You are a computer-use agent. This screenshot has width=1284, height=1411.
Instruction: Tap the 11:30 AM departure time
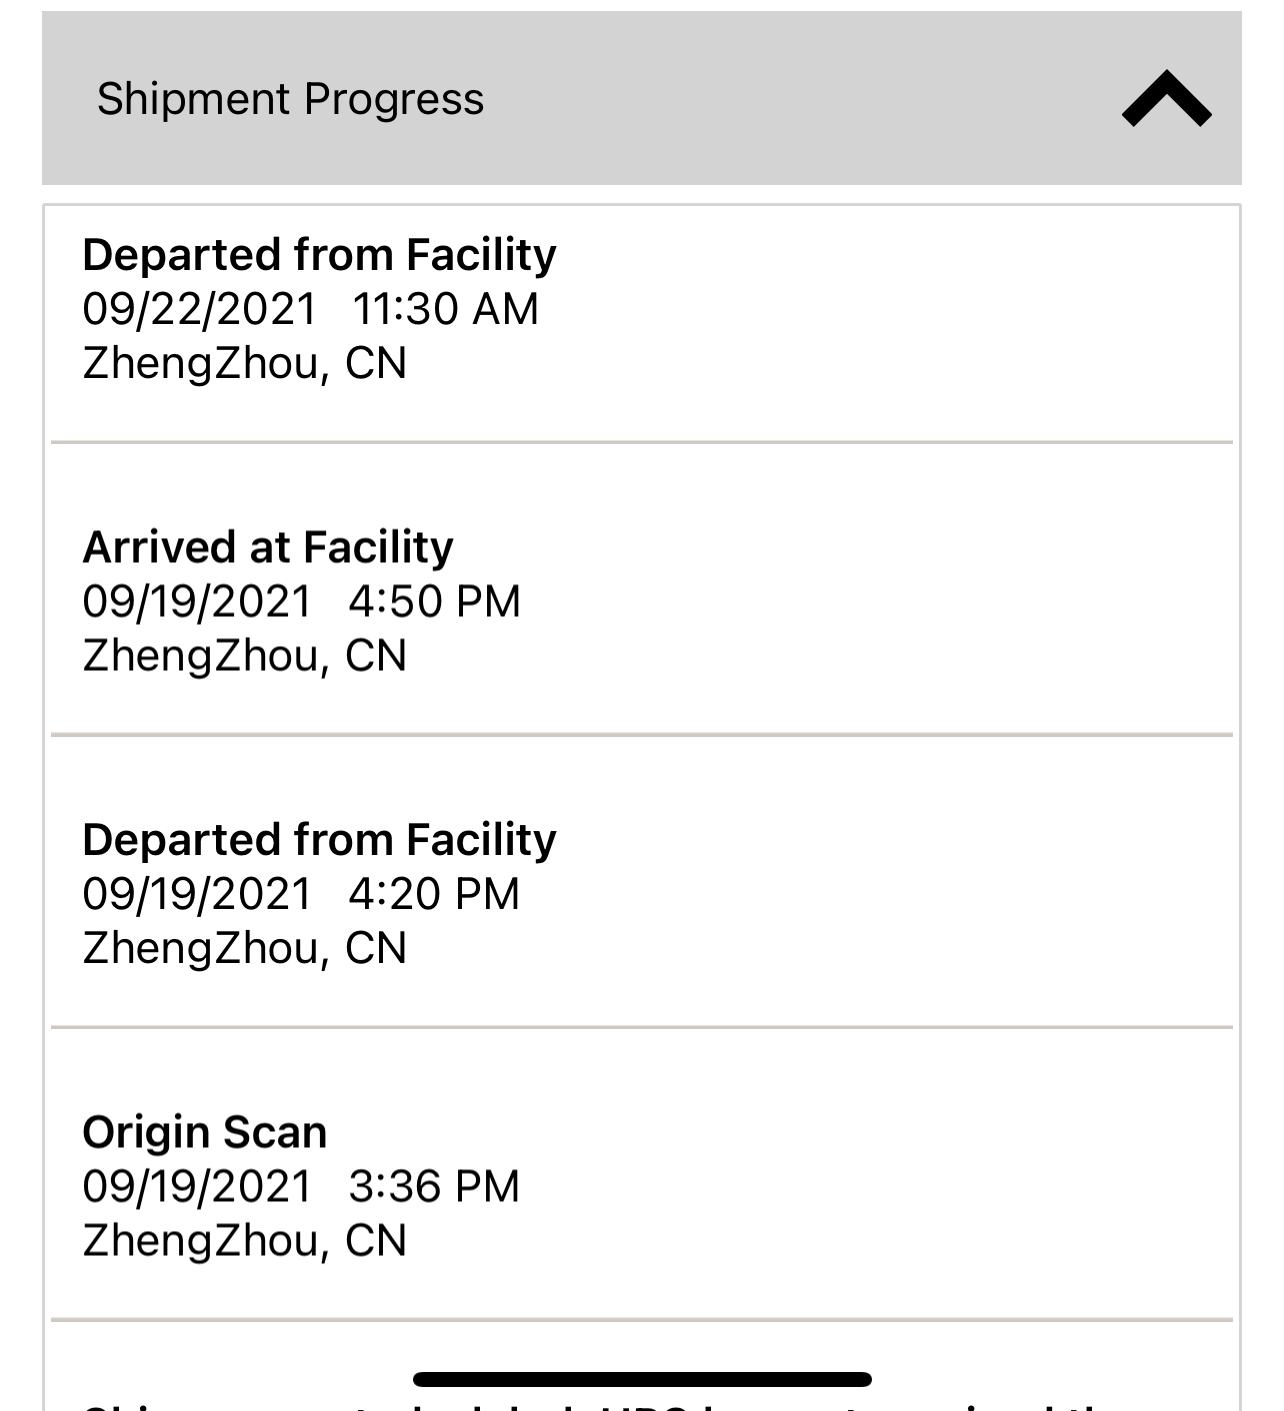(445, 309)
